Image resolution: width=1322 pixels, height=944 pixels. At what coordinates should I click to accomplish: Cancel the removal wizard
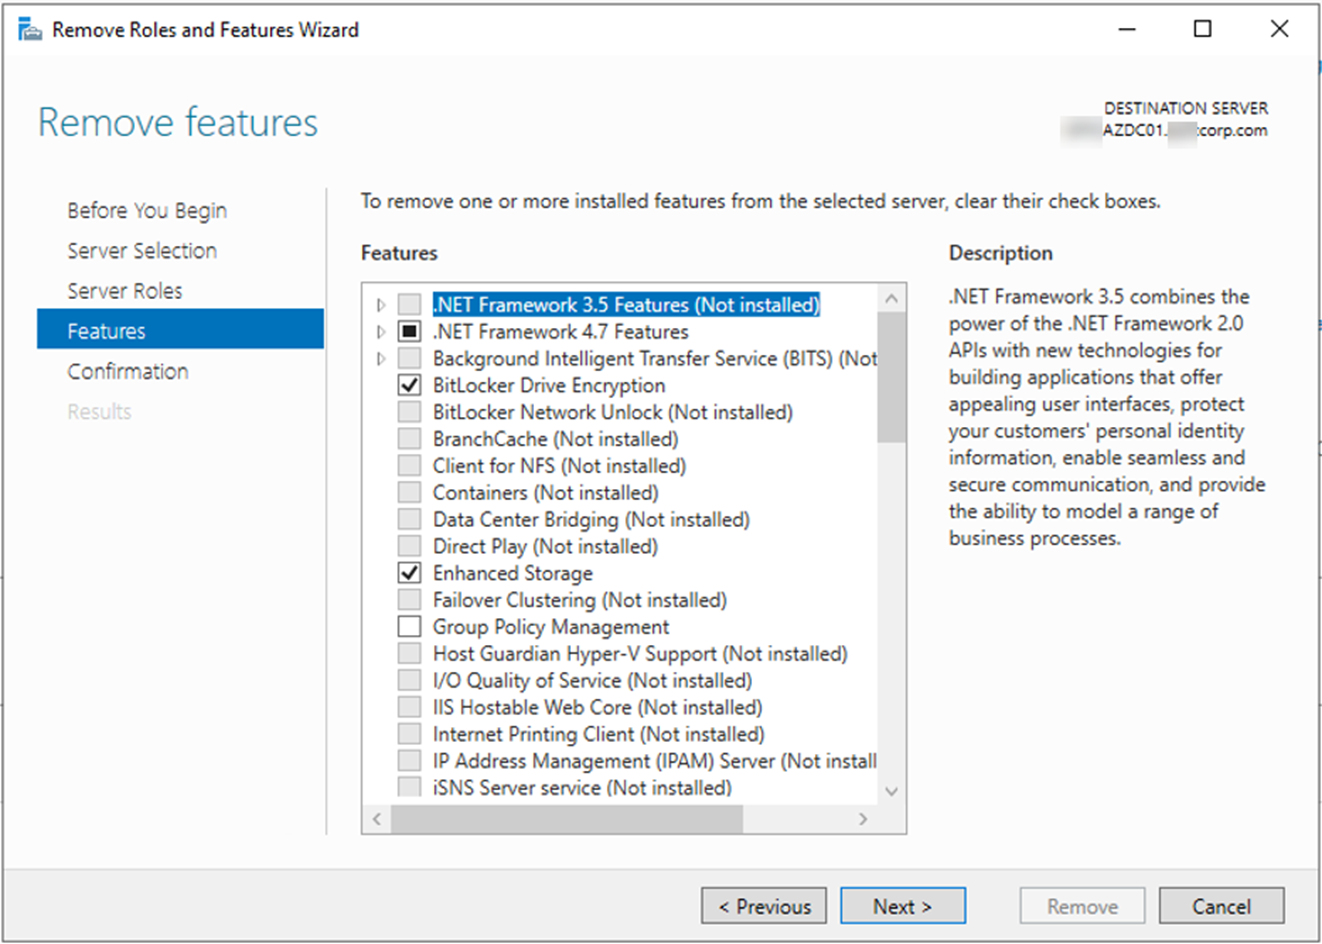[1220, 906]
